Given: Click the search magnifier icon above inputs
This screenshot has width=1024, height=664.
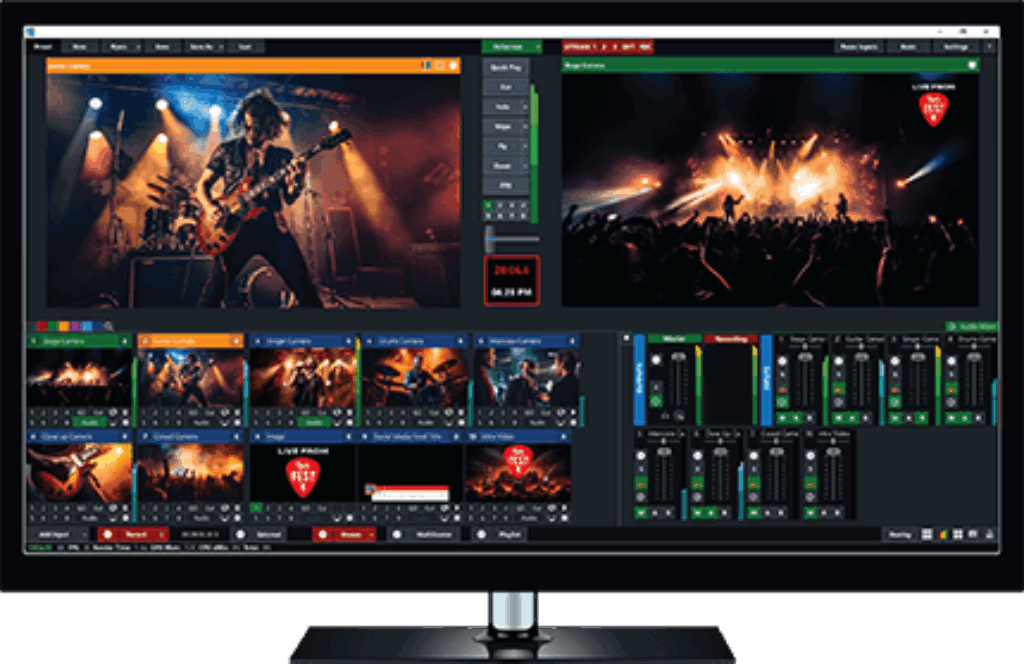Looking at the screenshot, I should click(x=108, y=326).
